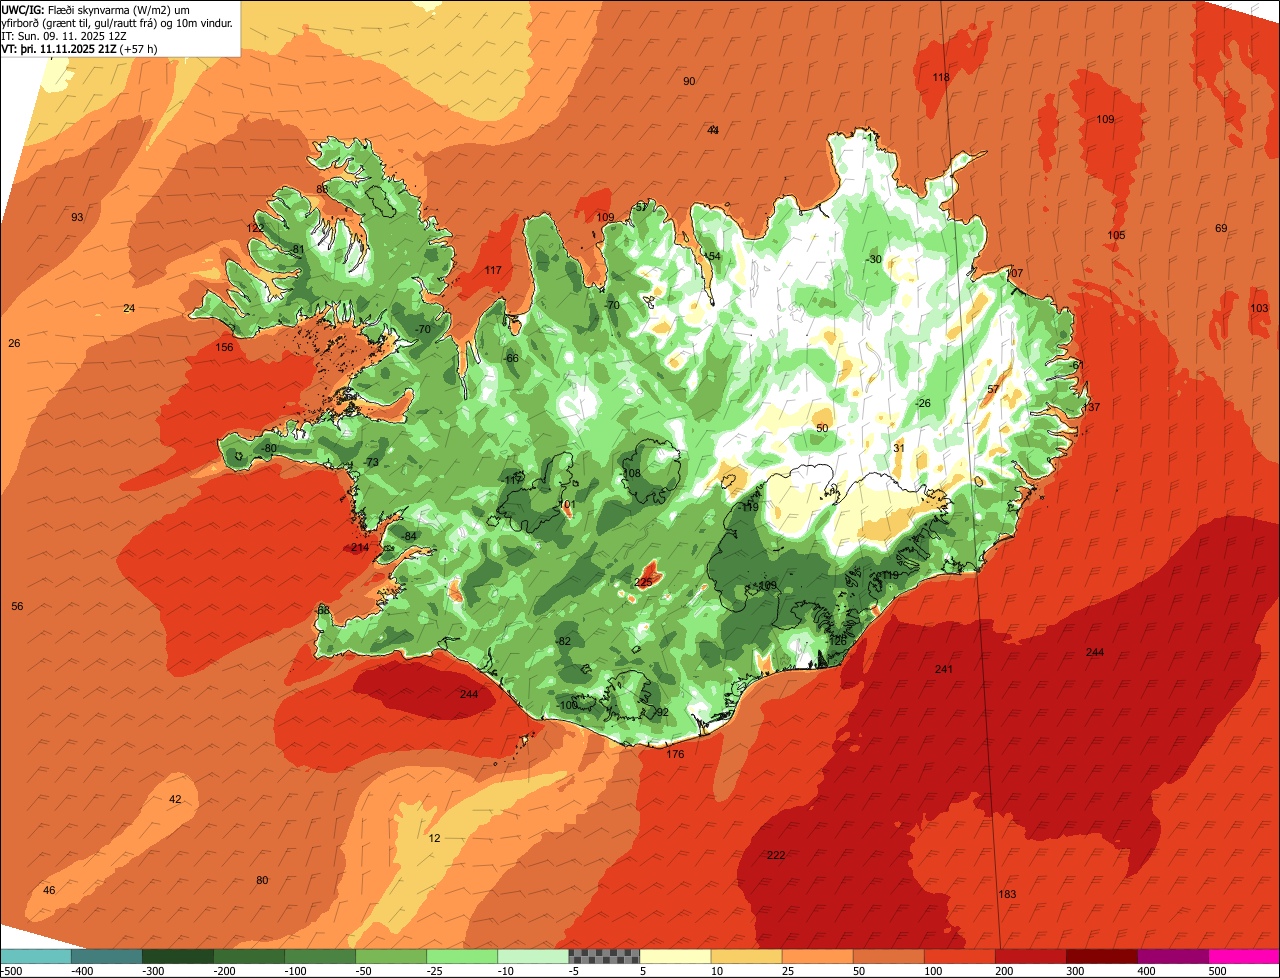Click the value 44 on the map
This screenshot has height=978, width=1280.
point(713,130)
